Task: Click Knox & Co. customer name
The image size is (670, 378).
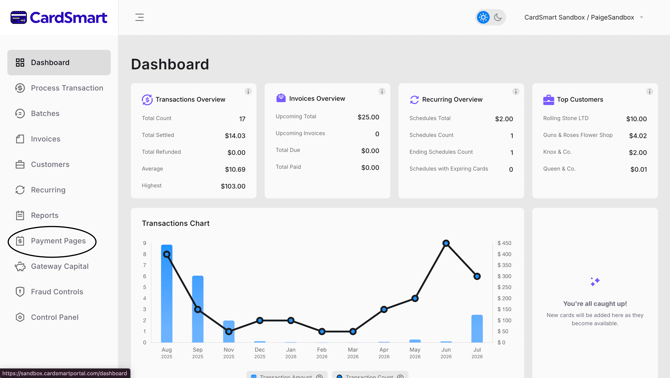Action: (557, 152)
